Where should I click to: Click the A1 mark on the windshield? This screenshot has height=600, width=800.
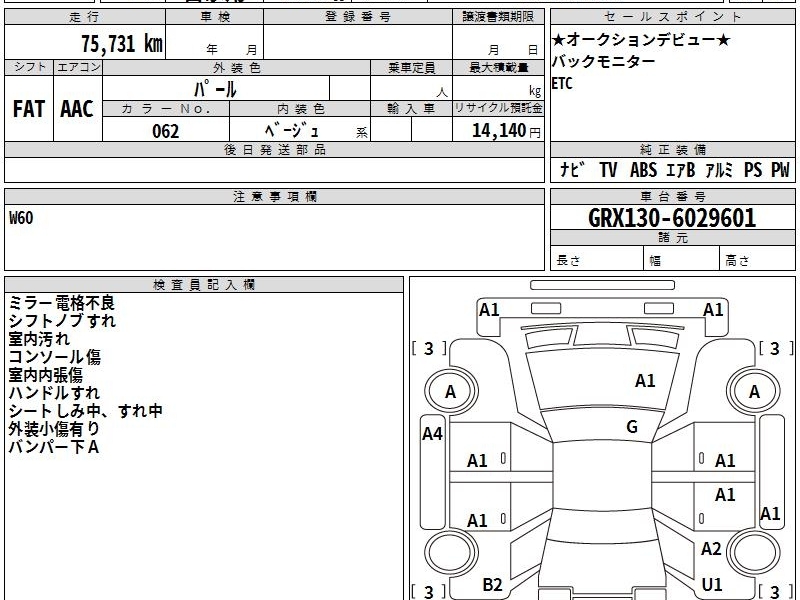[x=645, y=381]
